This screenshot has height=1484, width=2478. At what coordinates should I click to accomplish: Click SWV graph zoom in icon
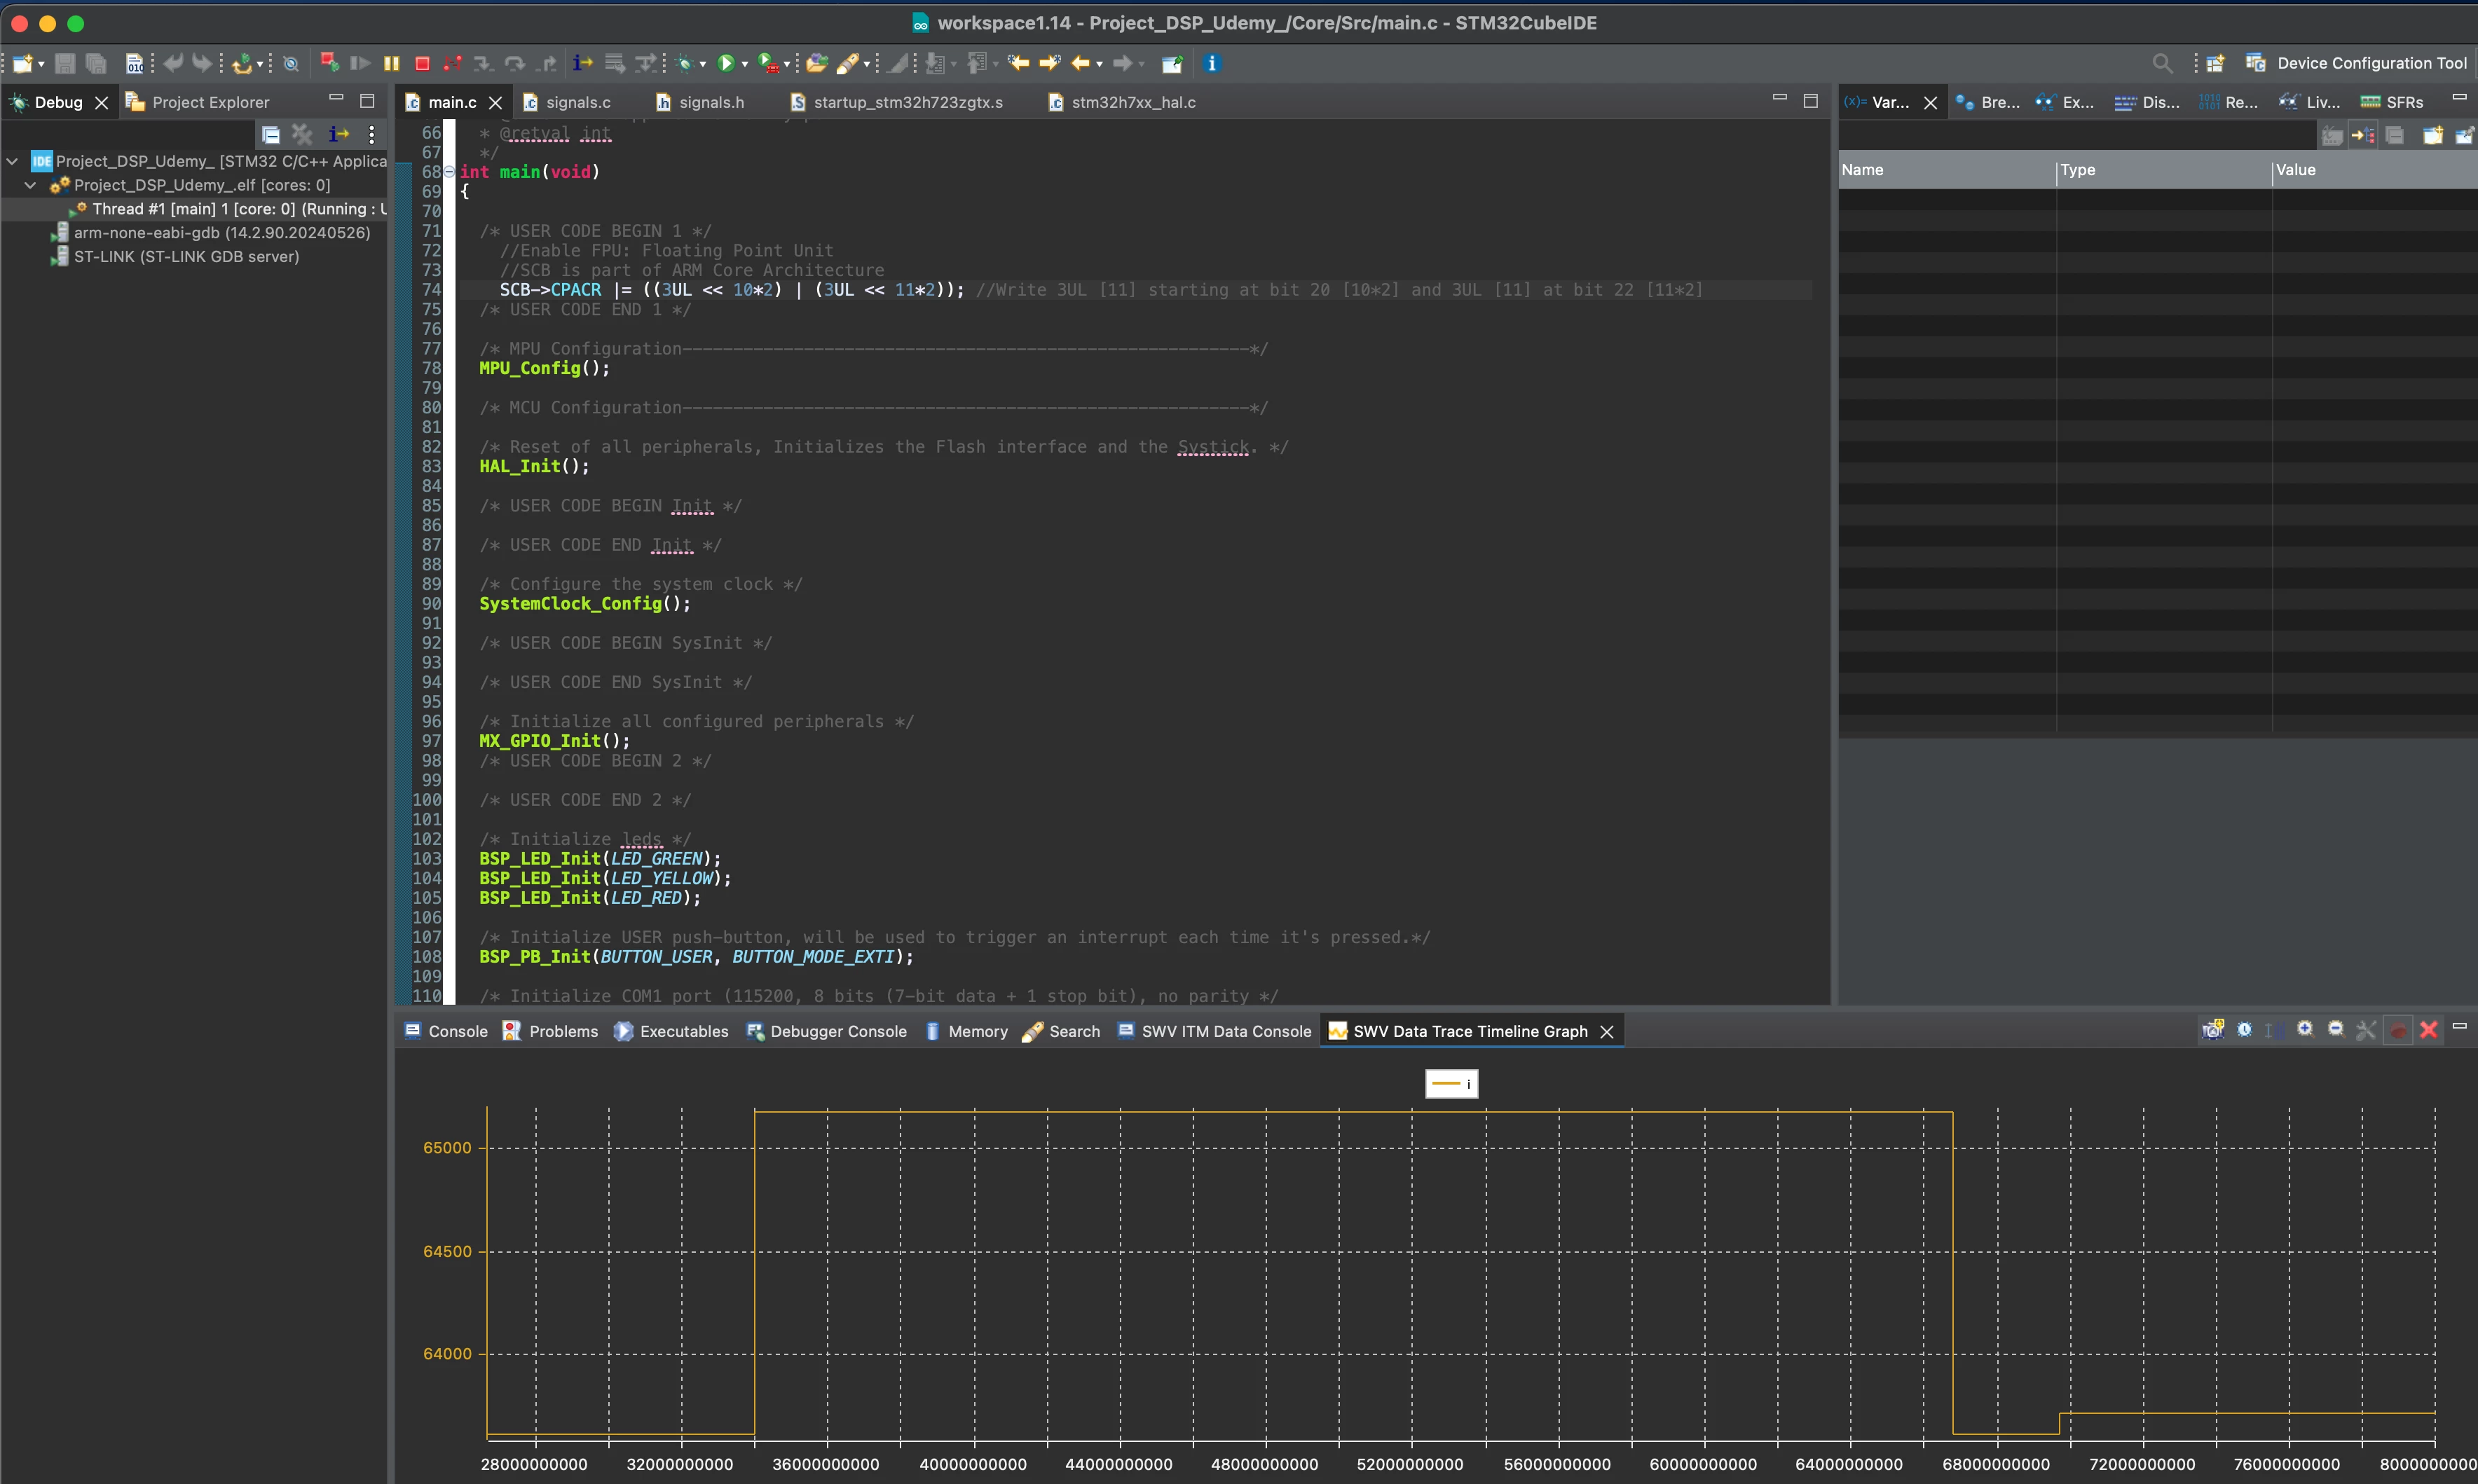coord(2305,1030)
